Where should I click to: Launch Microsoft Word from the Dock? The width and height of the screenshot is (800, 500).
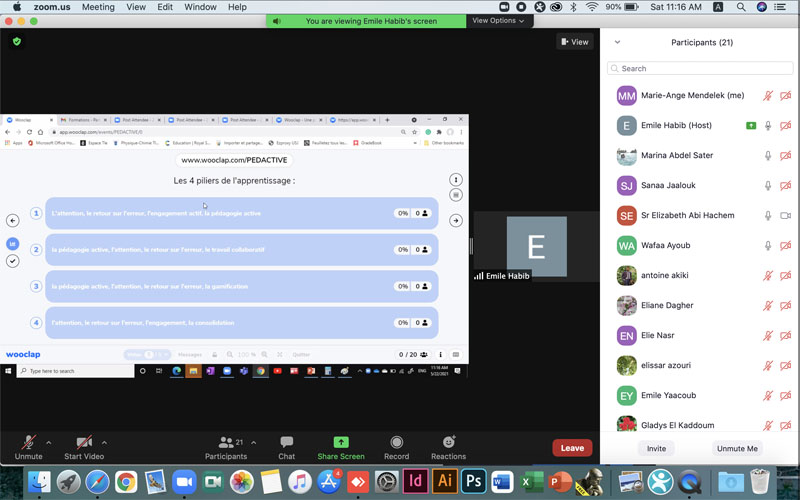point(503,481)
